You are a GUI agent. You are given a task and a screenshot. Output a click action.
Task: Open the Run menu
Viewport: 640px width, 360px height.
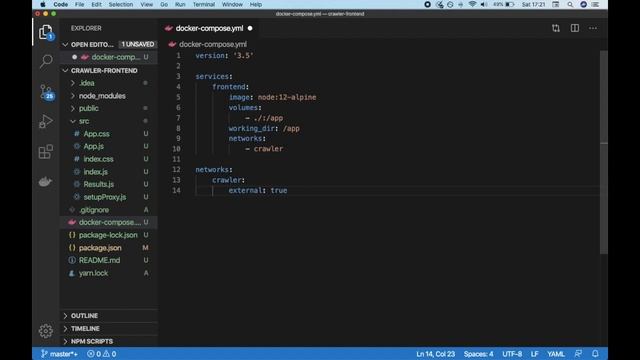[x=180, y=4]
